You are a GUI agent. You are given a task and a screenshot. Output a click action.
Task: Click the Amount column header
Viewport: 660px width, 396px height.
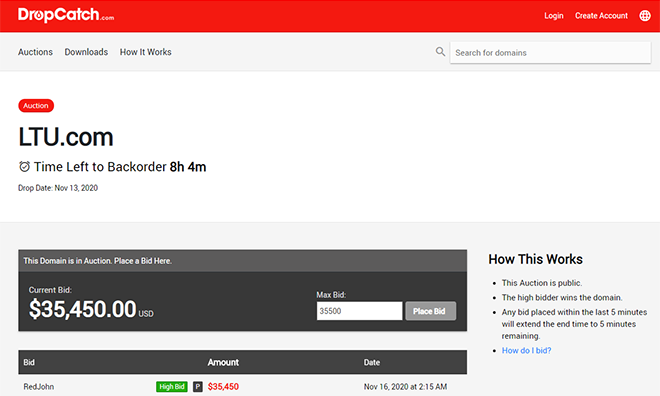point(223,362)
